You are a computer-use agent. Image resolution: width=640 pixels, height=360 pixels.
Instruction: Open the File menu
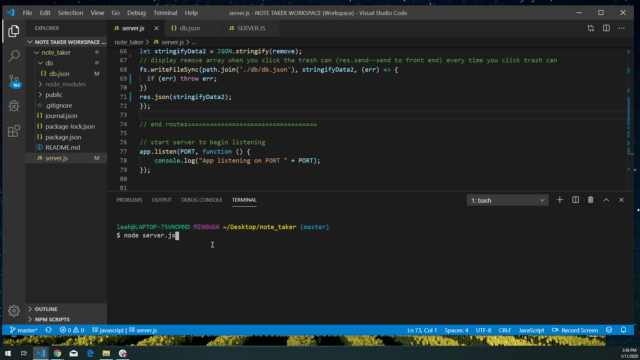(x=27, y=13)
